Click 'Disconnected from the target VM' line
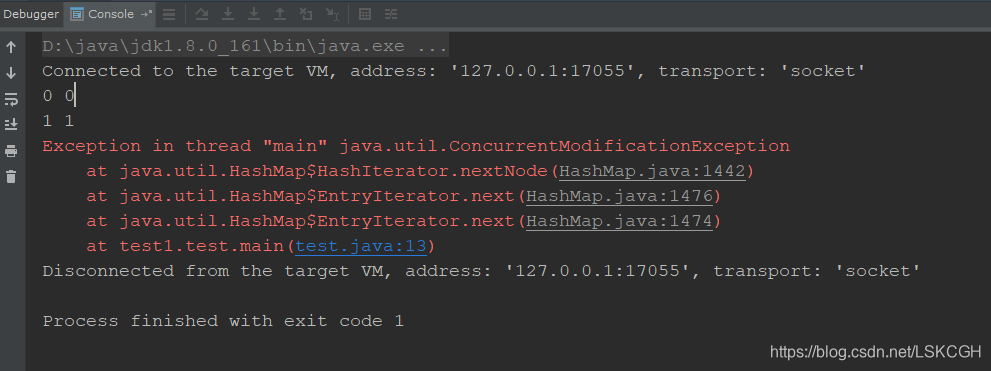The width and height of the screenshot is (991, 371). [481, 271]
